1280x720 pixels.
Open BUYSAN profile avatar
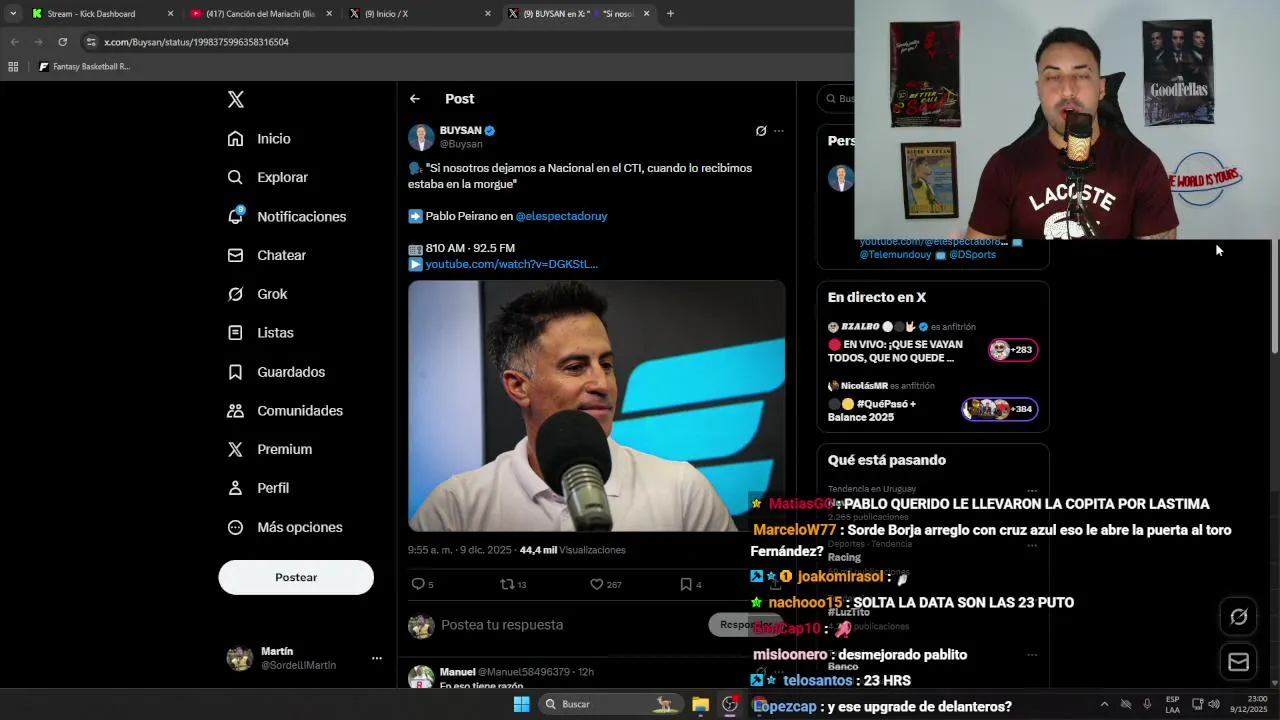pyautogui.click(x=421, y=137)
